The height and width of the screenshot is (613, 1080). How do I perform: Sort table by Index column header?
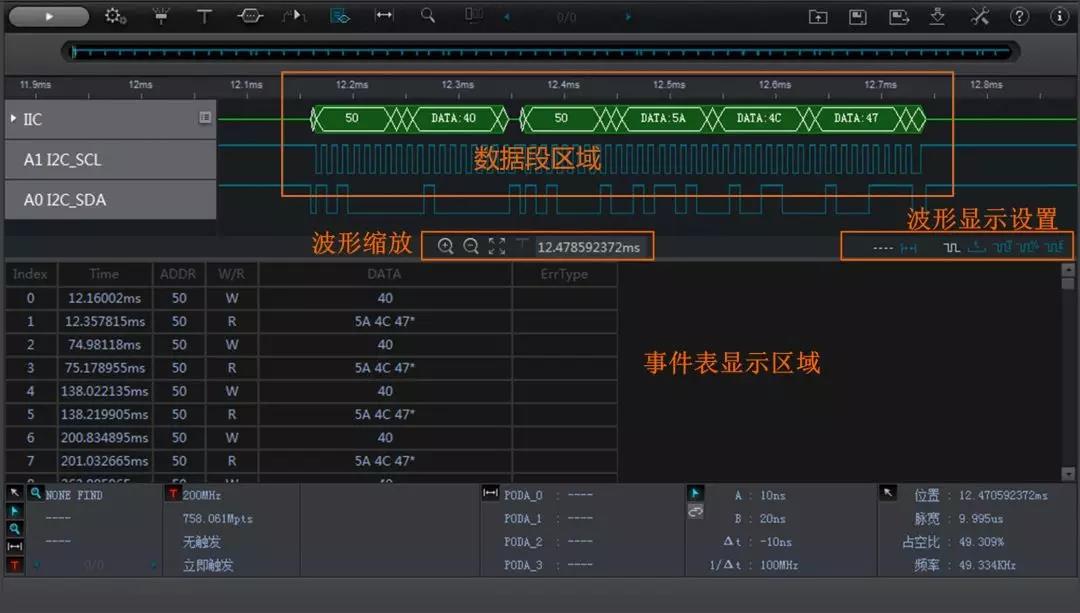pos(30,274)
